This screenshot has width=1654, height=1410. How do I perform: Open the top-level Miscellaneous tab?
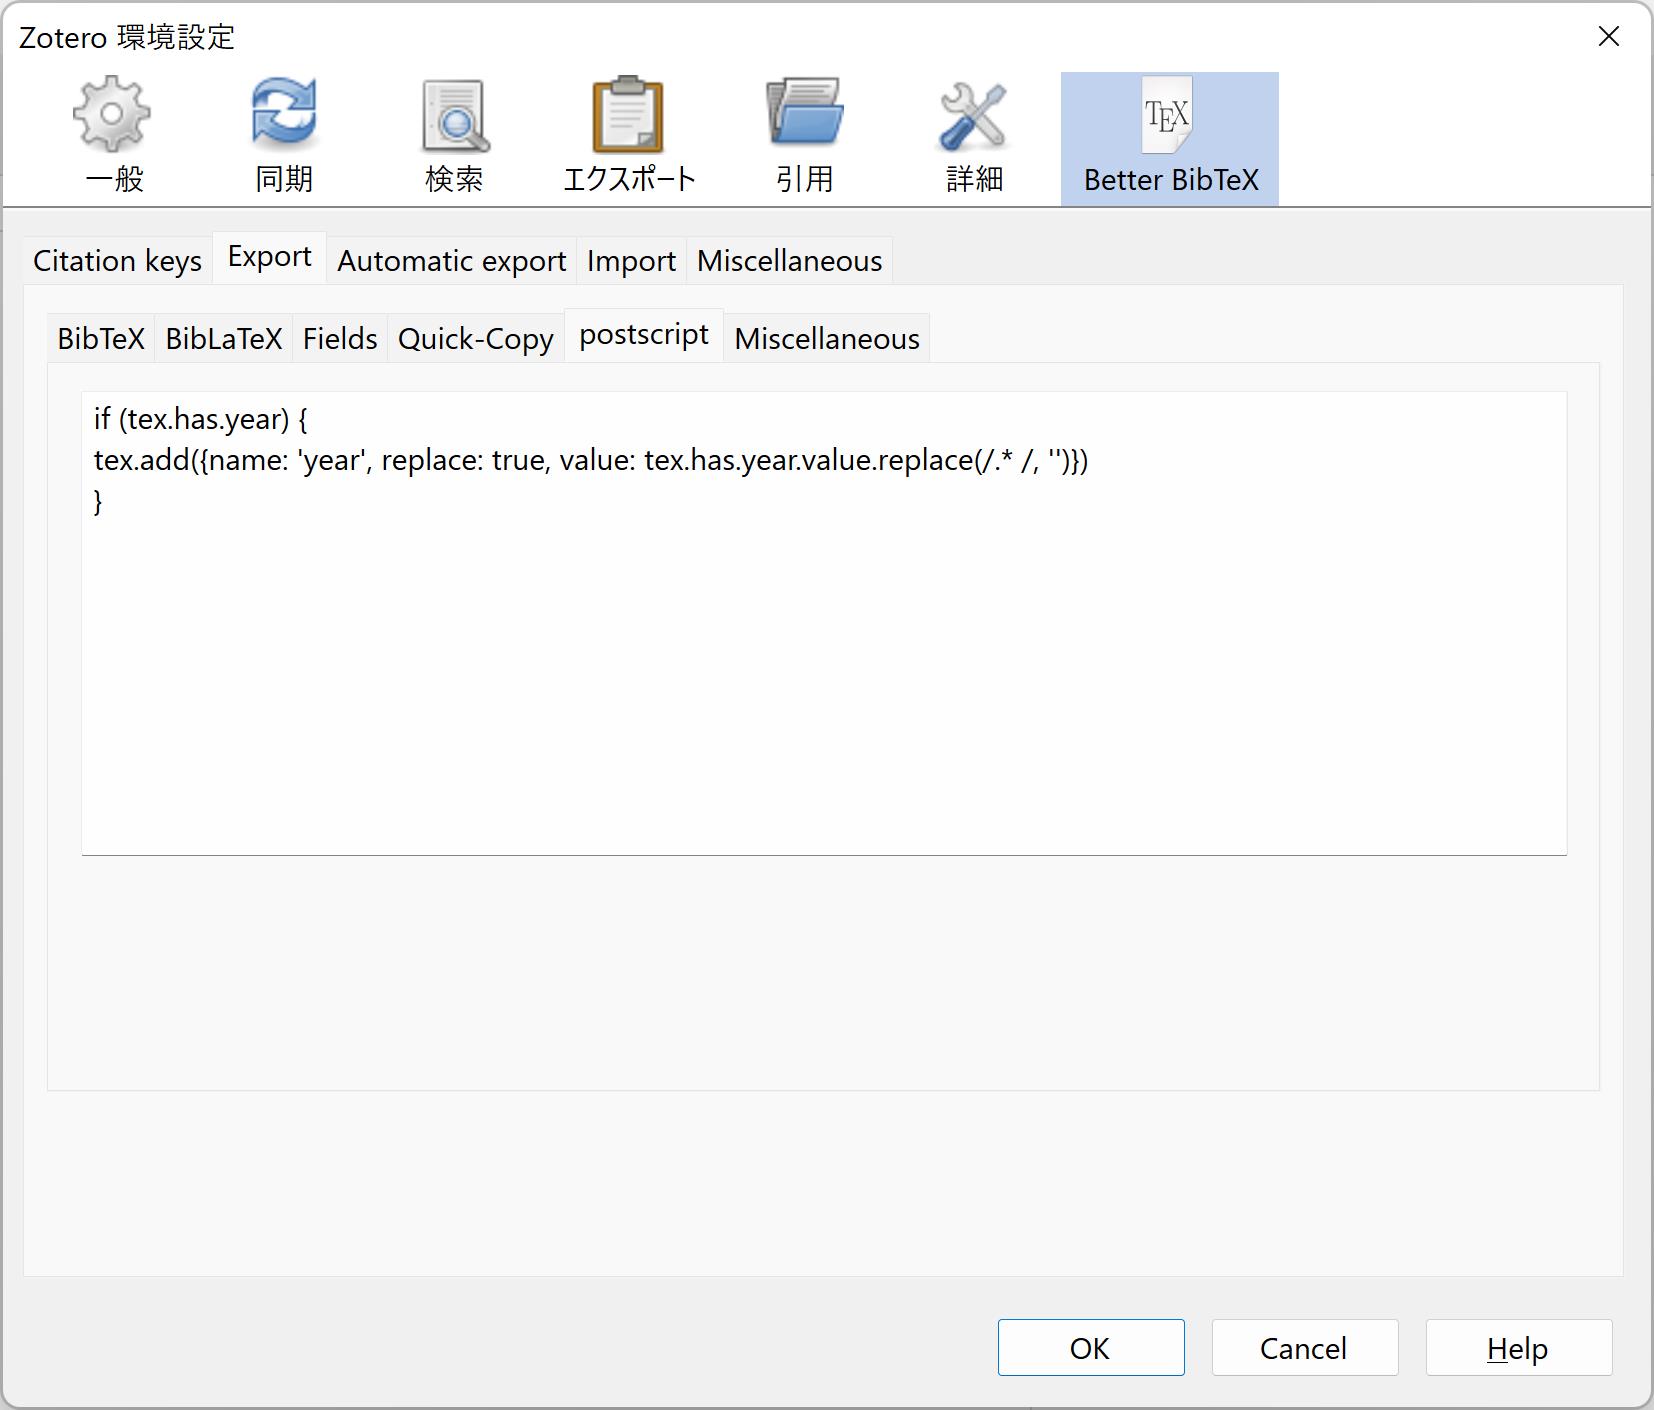tap(789, 261)
